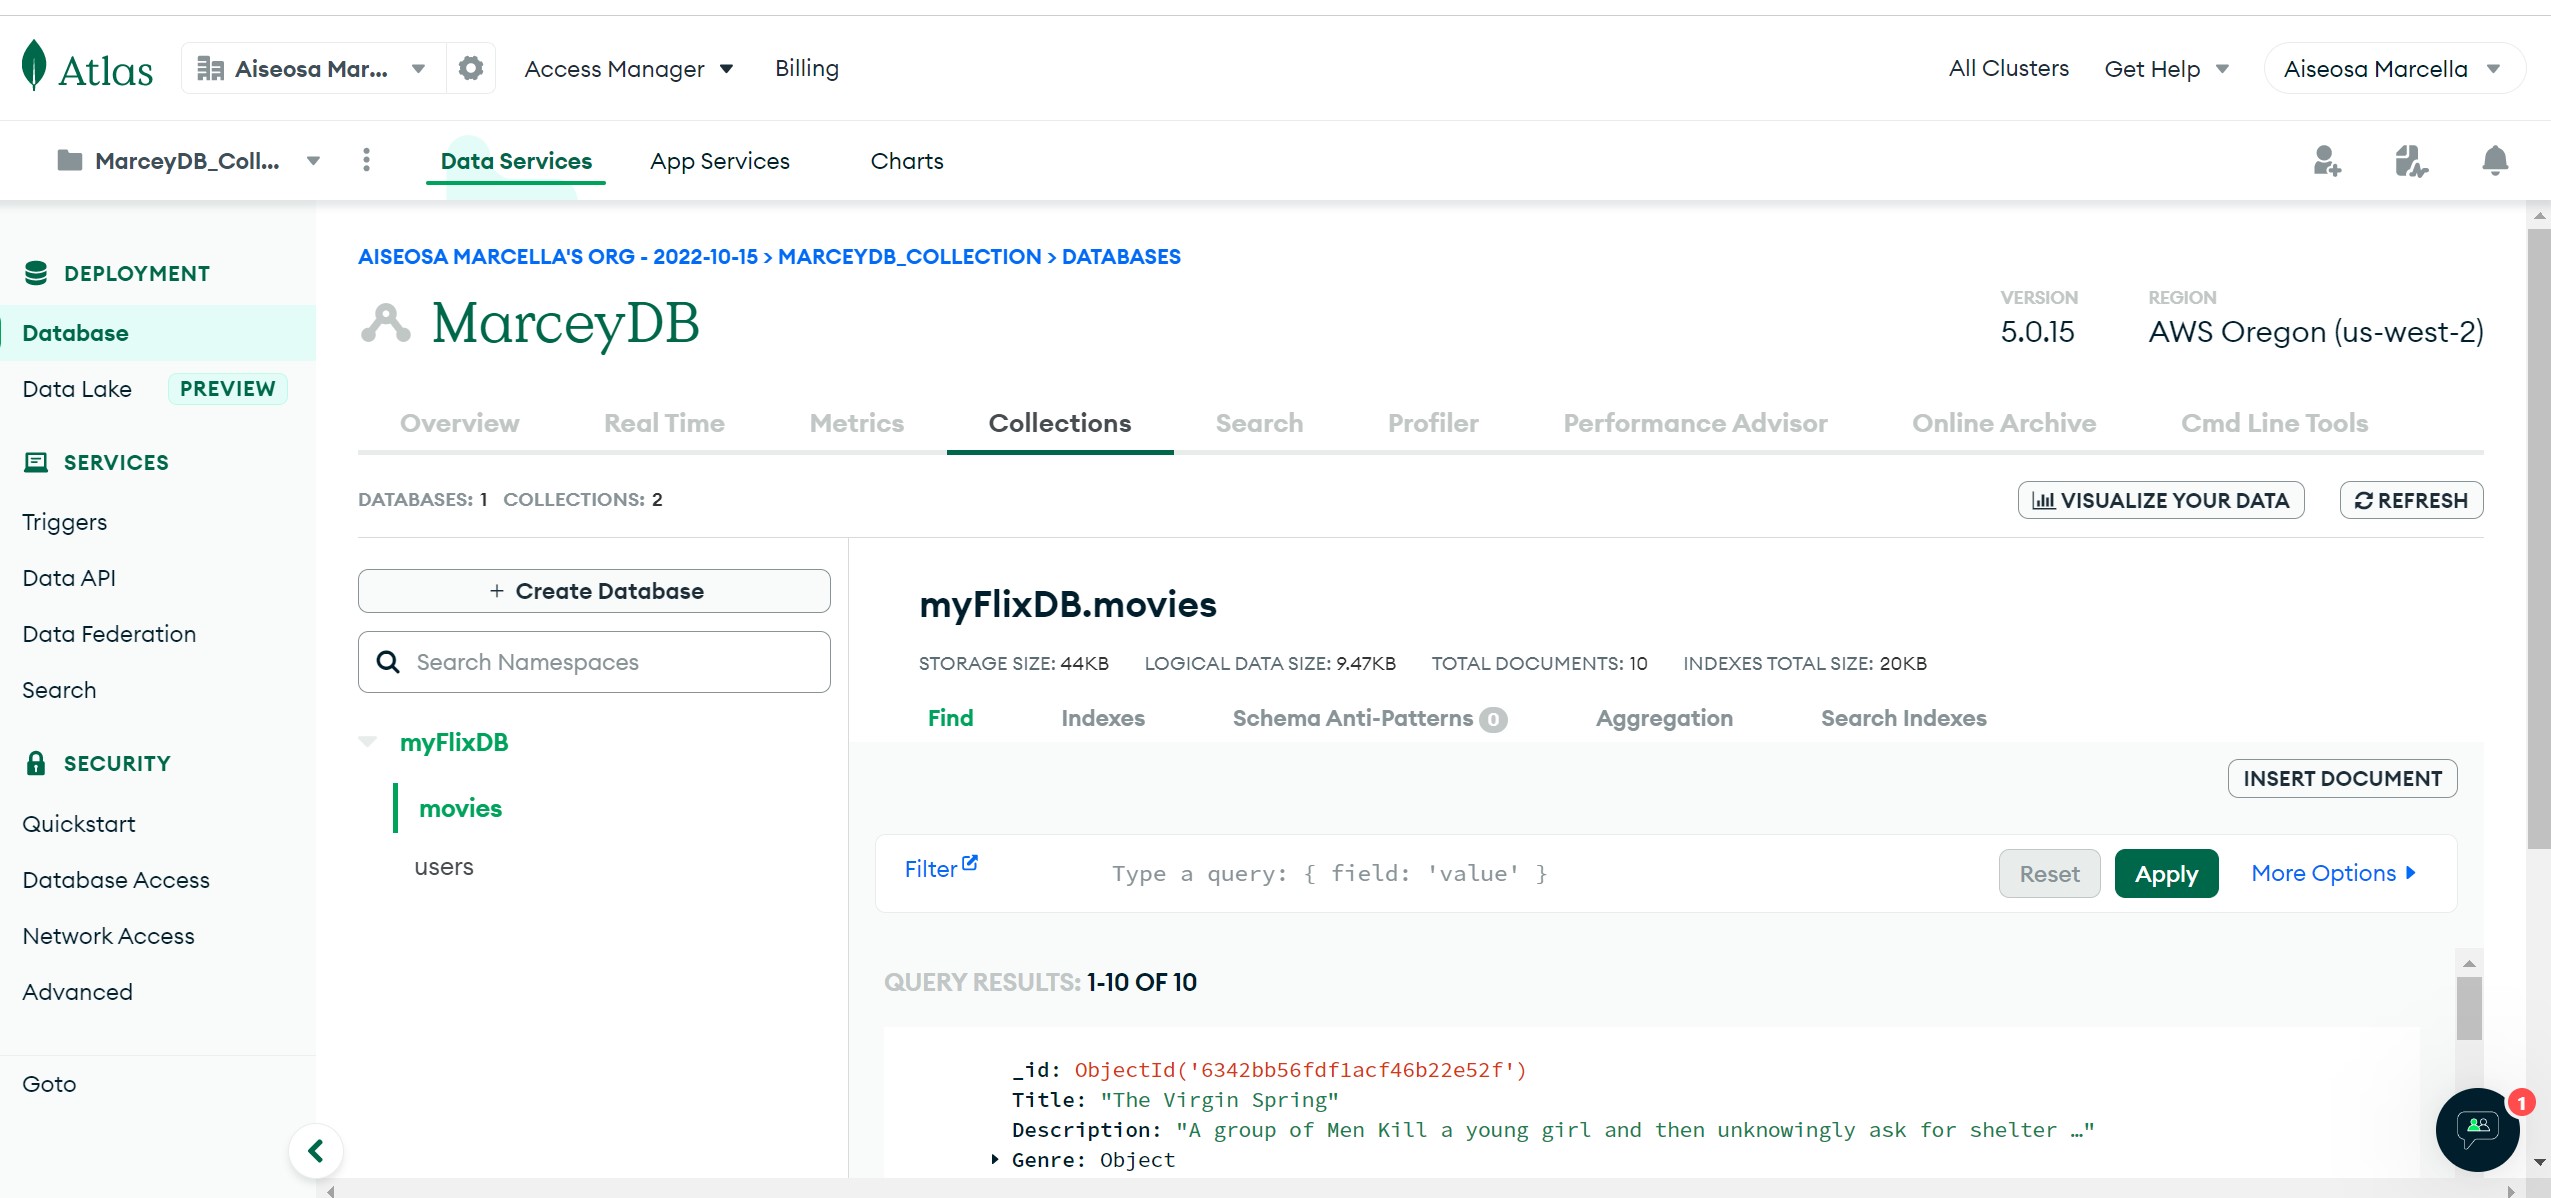
Task: Open the Metrics tab
Action: click(x=857, y=423)
